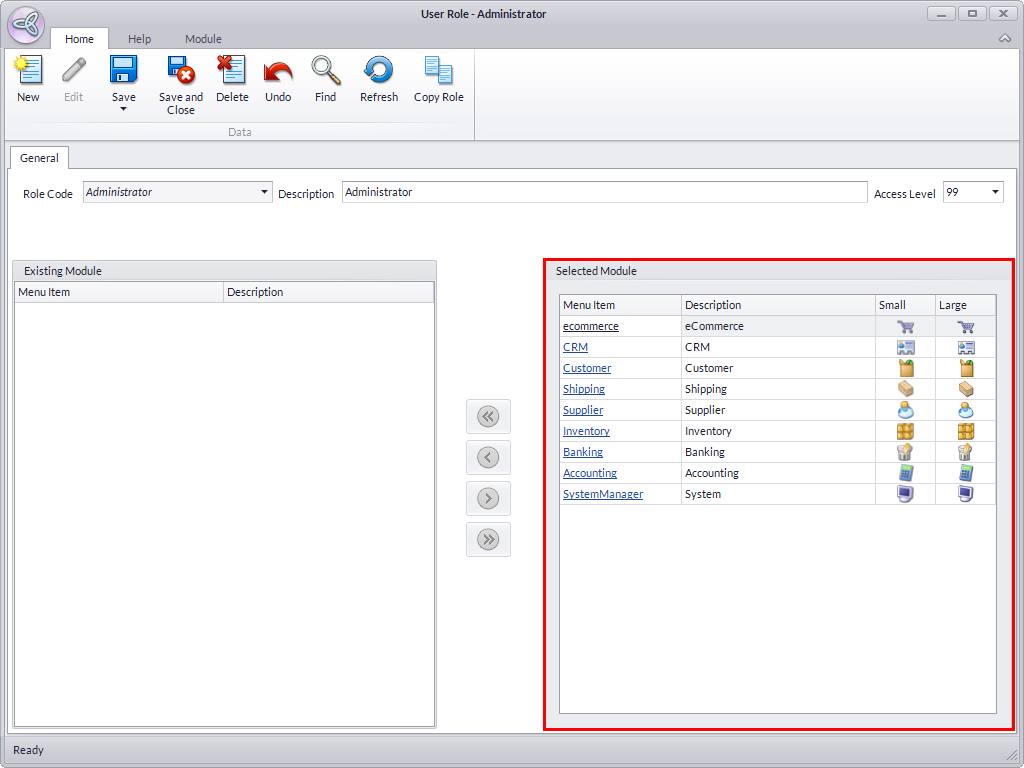The width and height of the screenshot is (1024, 768).
Task: Click the application logo orb button
Action: pos(25,24)
